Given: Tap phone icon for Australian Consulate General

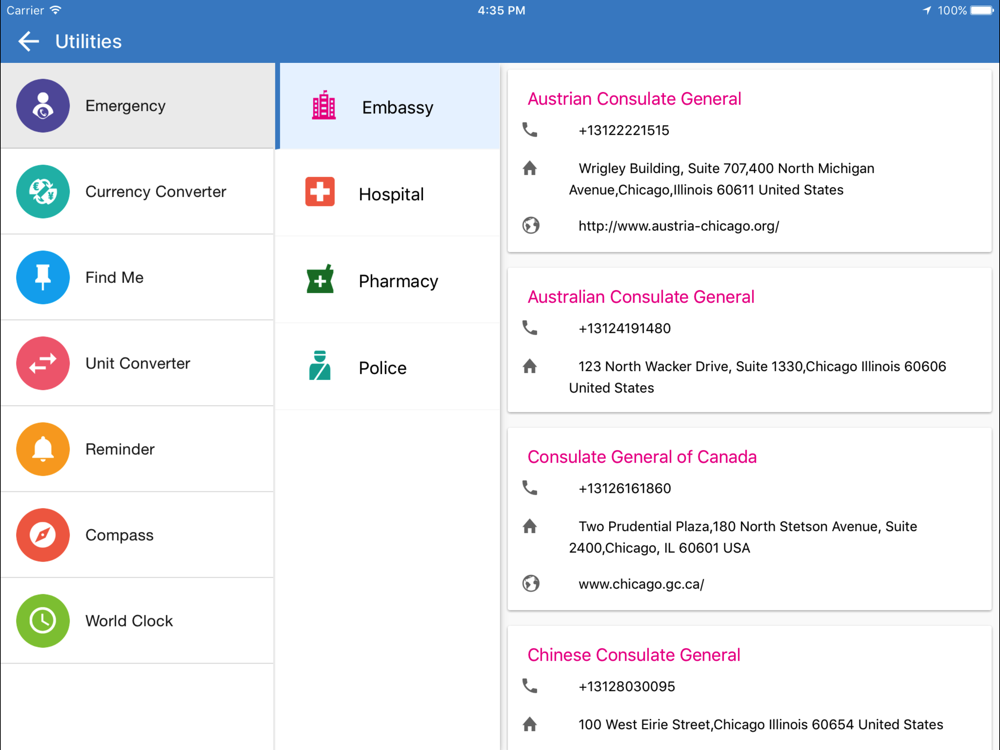Looking at the screenshot, I should [x=530, y=328].
